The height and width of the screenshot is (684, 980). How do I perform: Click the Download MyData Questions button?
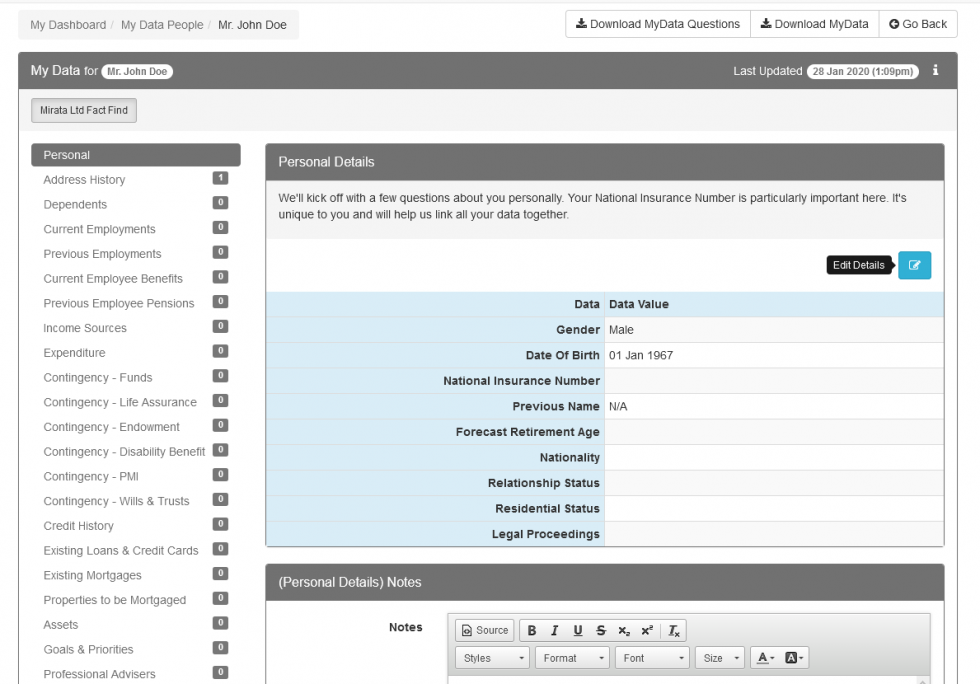tap(657, 24)
